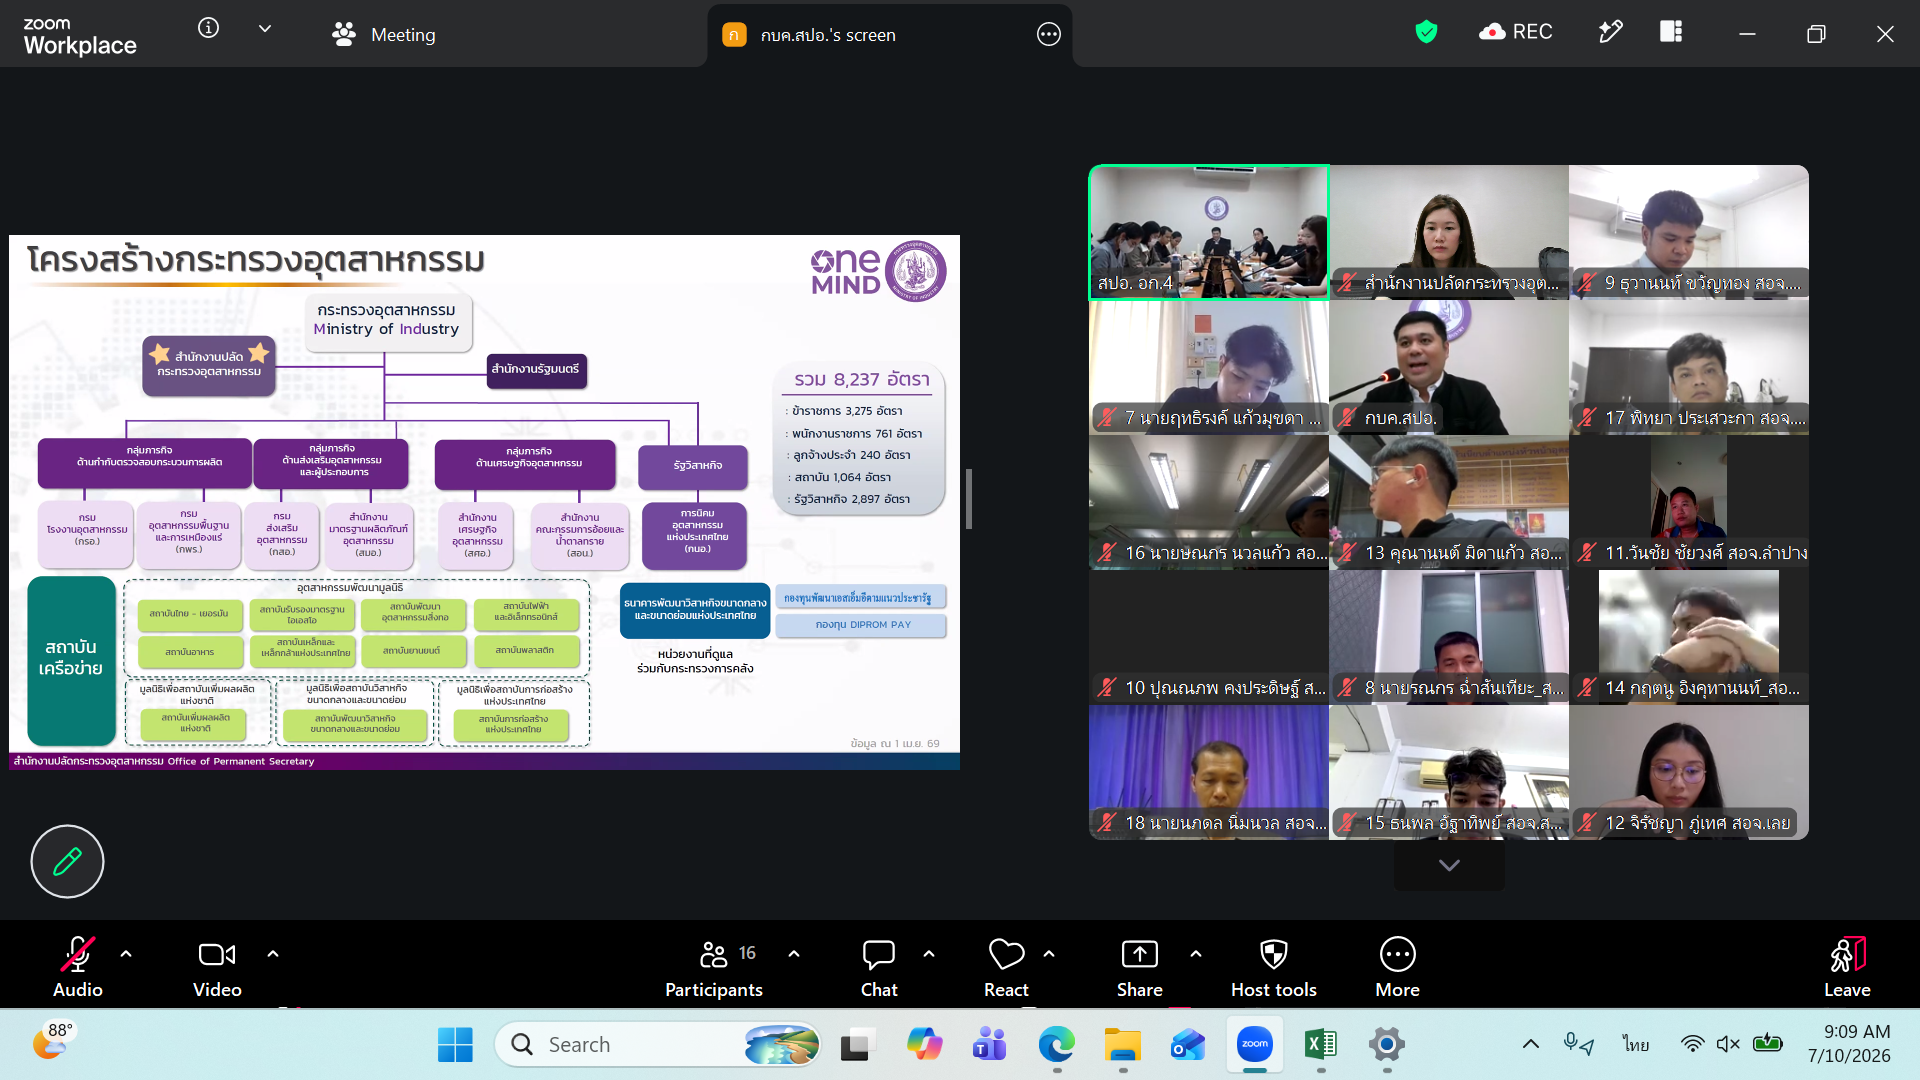Viewport: 1920px width, 1080px height.
Task: Show hidden tray icons chevron
Action: [1530, 1045]
